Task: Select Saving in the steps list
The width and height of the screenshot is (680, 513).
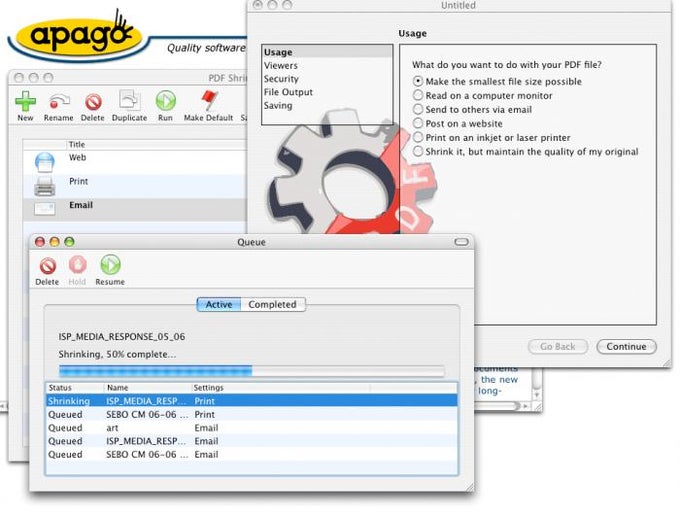Action: [x=327, y=105]
